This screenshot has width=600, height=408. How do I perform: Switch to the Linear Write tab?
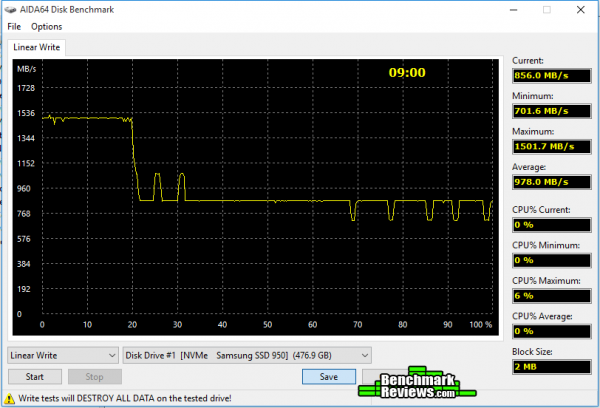point(36,47)
